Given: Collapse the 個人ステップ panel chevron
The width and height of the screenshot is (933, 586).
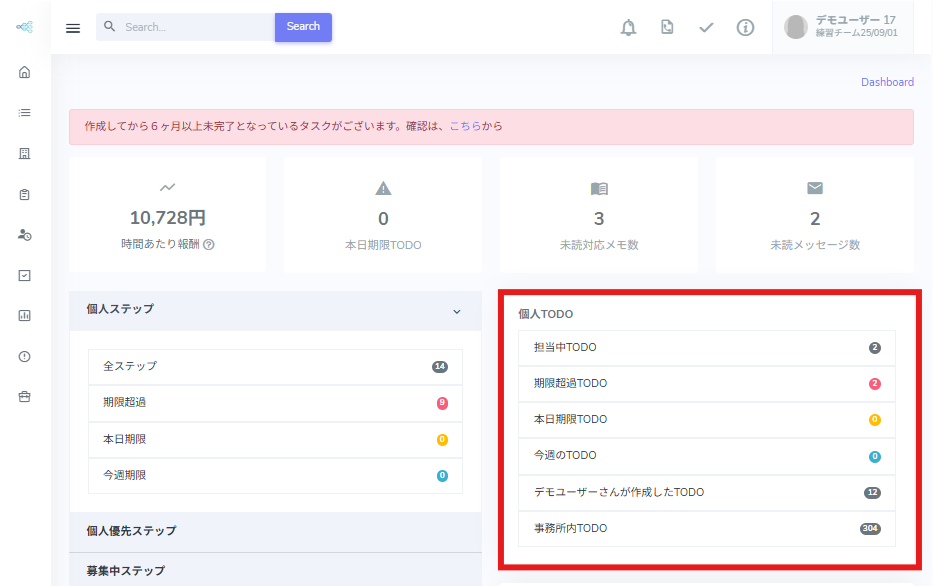Looking at the screenshot, I should 457,311.
